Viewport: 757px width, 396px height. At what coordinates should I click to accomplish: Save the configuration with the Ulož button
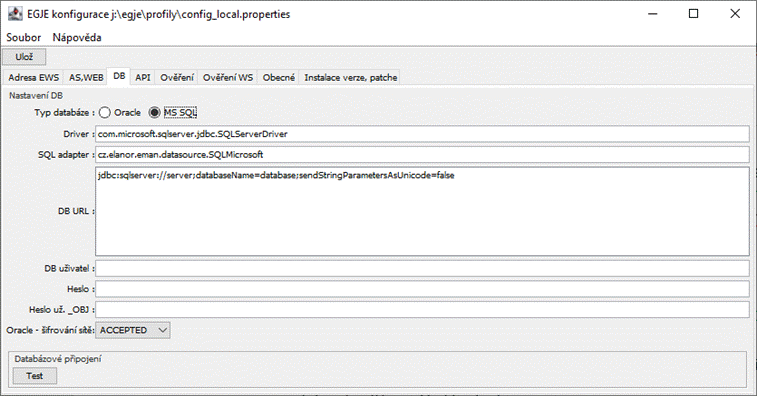24,57
